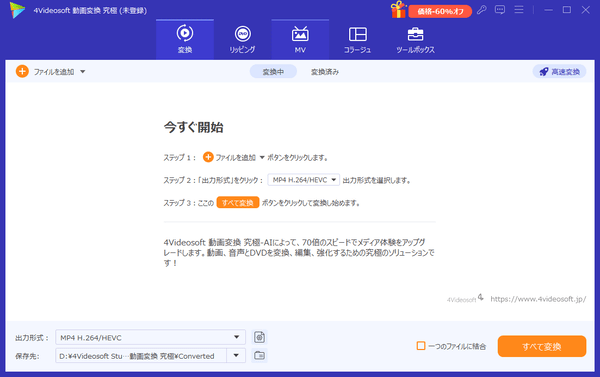Maximize the 4Videosoft window
This screenshot has width=600, height=377.
(x=567, y=10)
